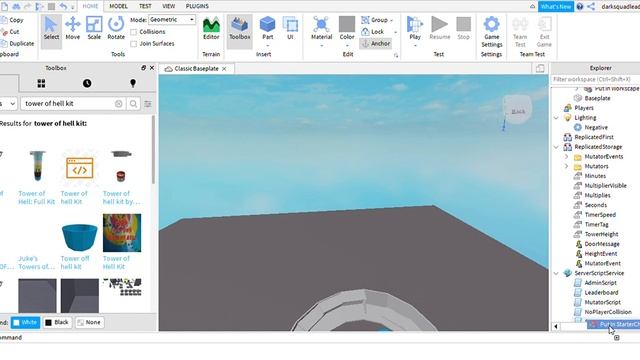Screen dimensions: 640x360
Task: Activate the Scale tool
Action: click(94, 29)
